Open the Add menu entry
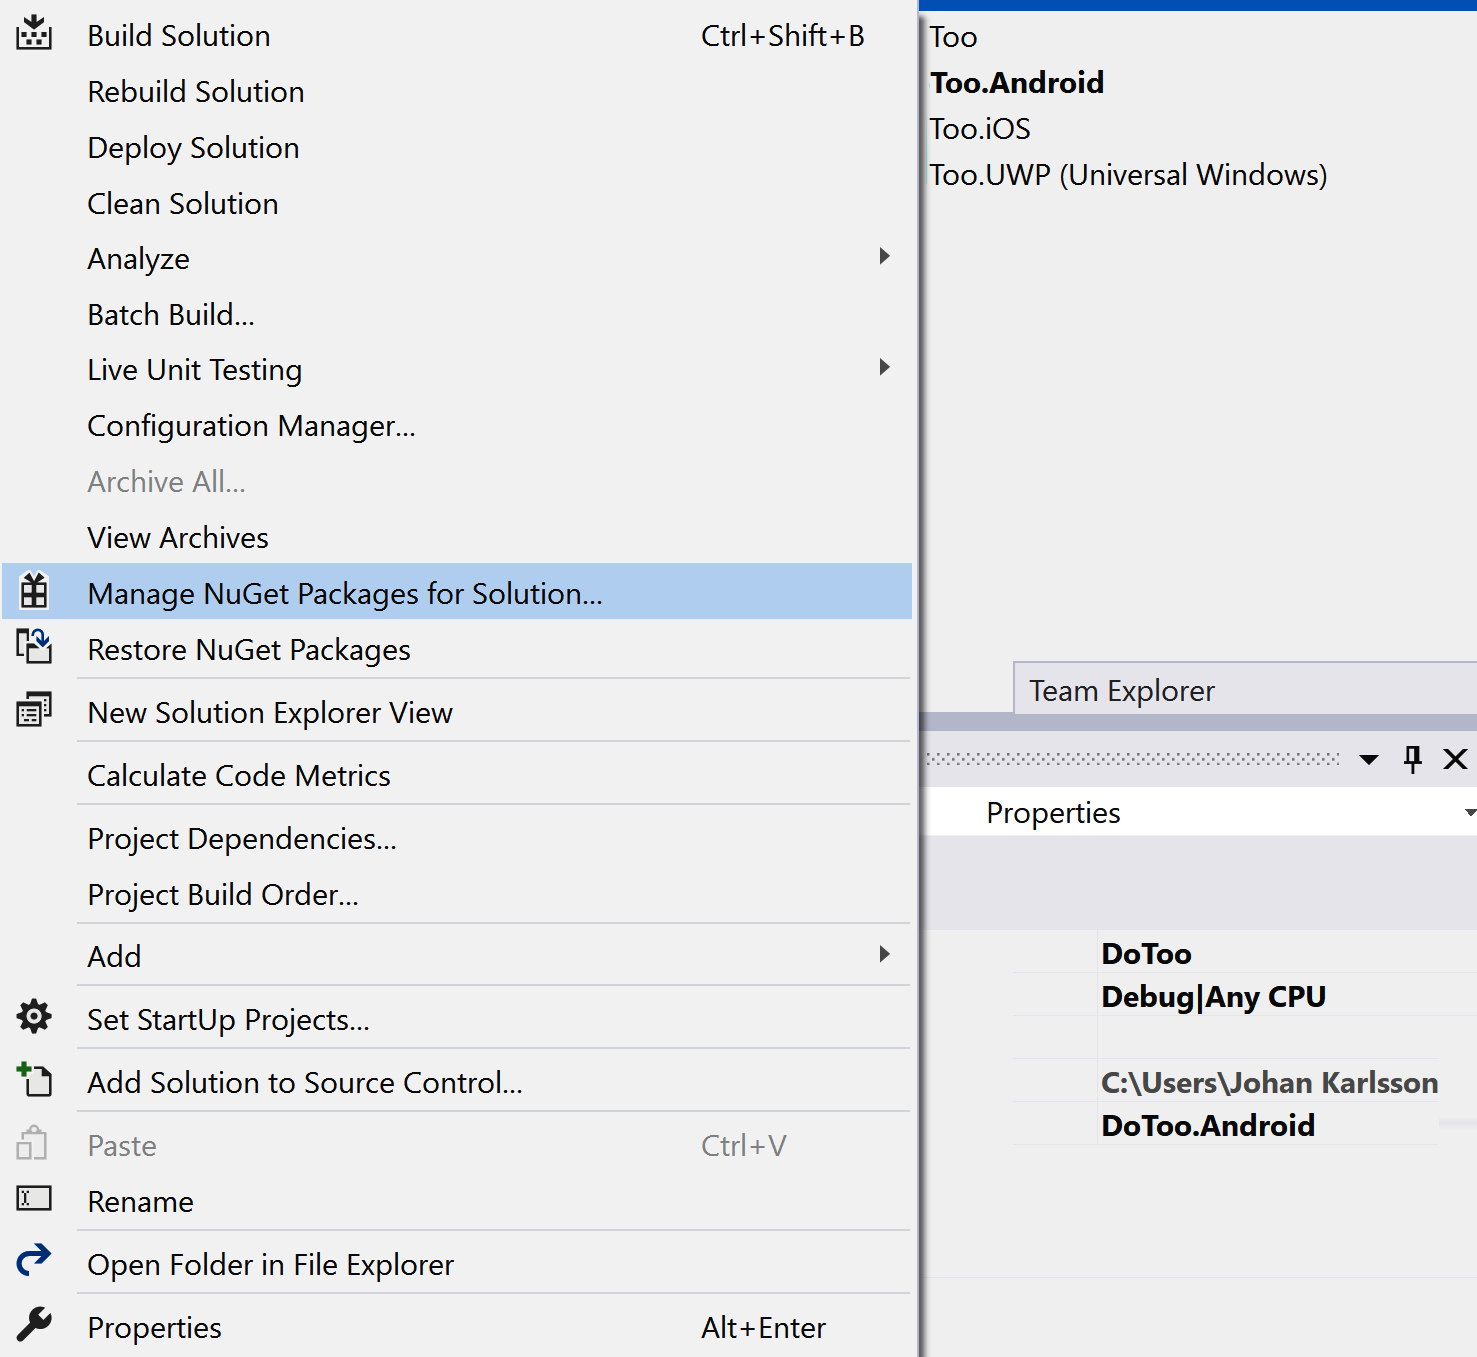 (458, 957)
